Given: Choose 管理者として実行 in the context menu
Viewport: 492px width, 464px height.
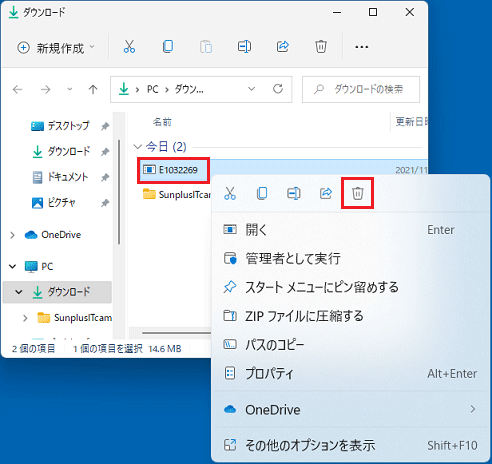Looking at the screenshot, I should pyautogui.click(x=351, y=258).
